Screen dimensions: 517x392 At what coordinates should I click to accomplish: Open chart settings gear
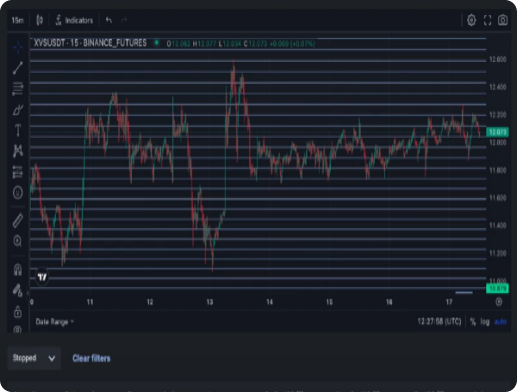[471, 20]
